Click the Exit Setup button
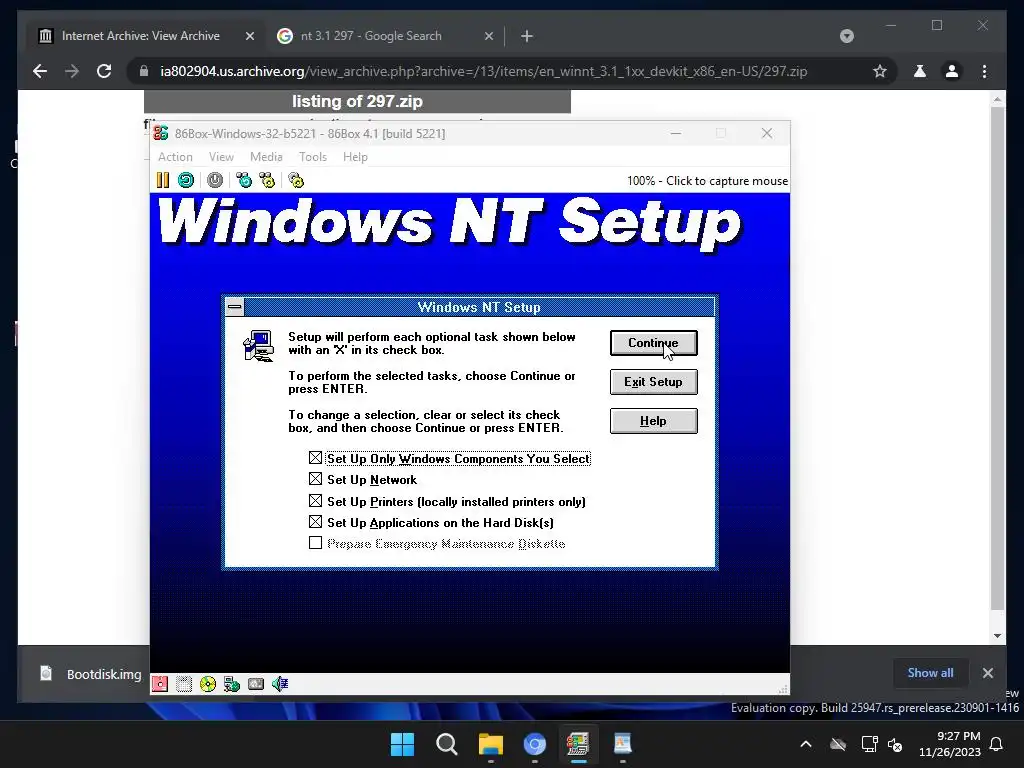This screenshot has width=1024, height=768. pyautogui.click(x=653, y=382)
